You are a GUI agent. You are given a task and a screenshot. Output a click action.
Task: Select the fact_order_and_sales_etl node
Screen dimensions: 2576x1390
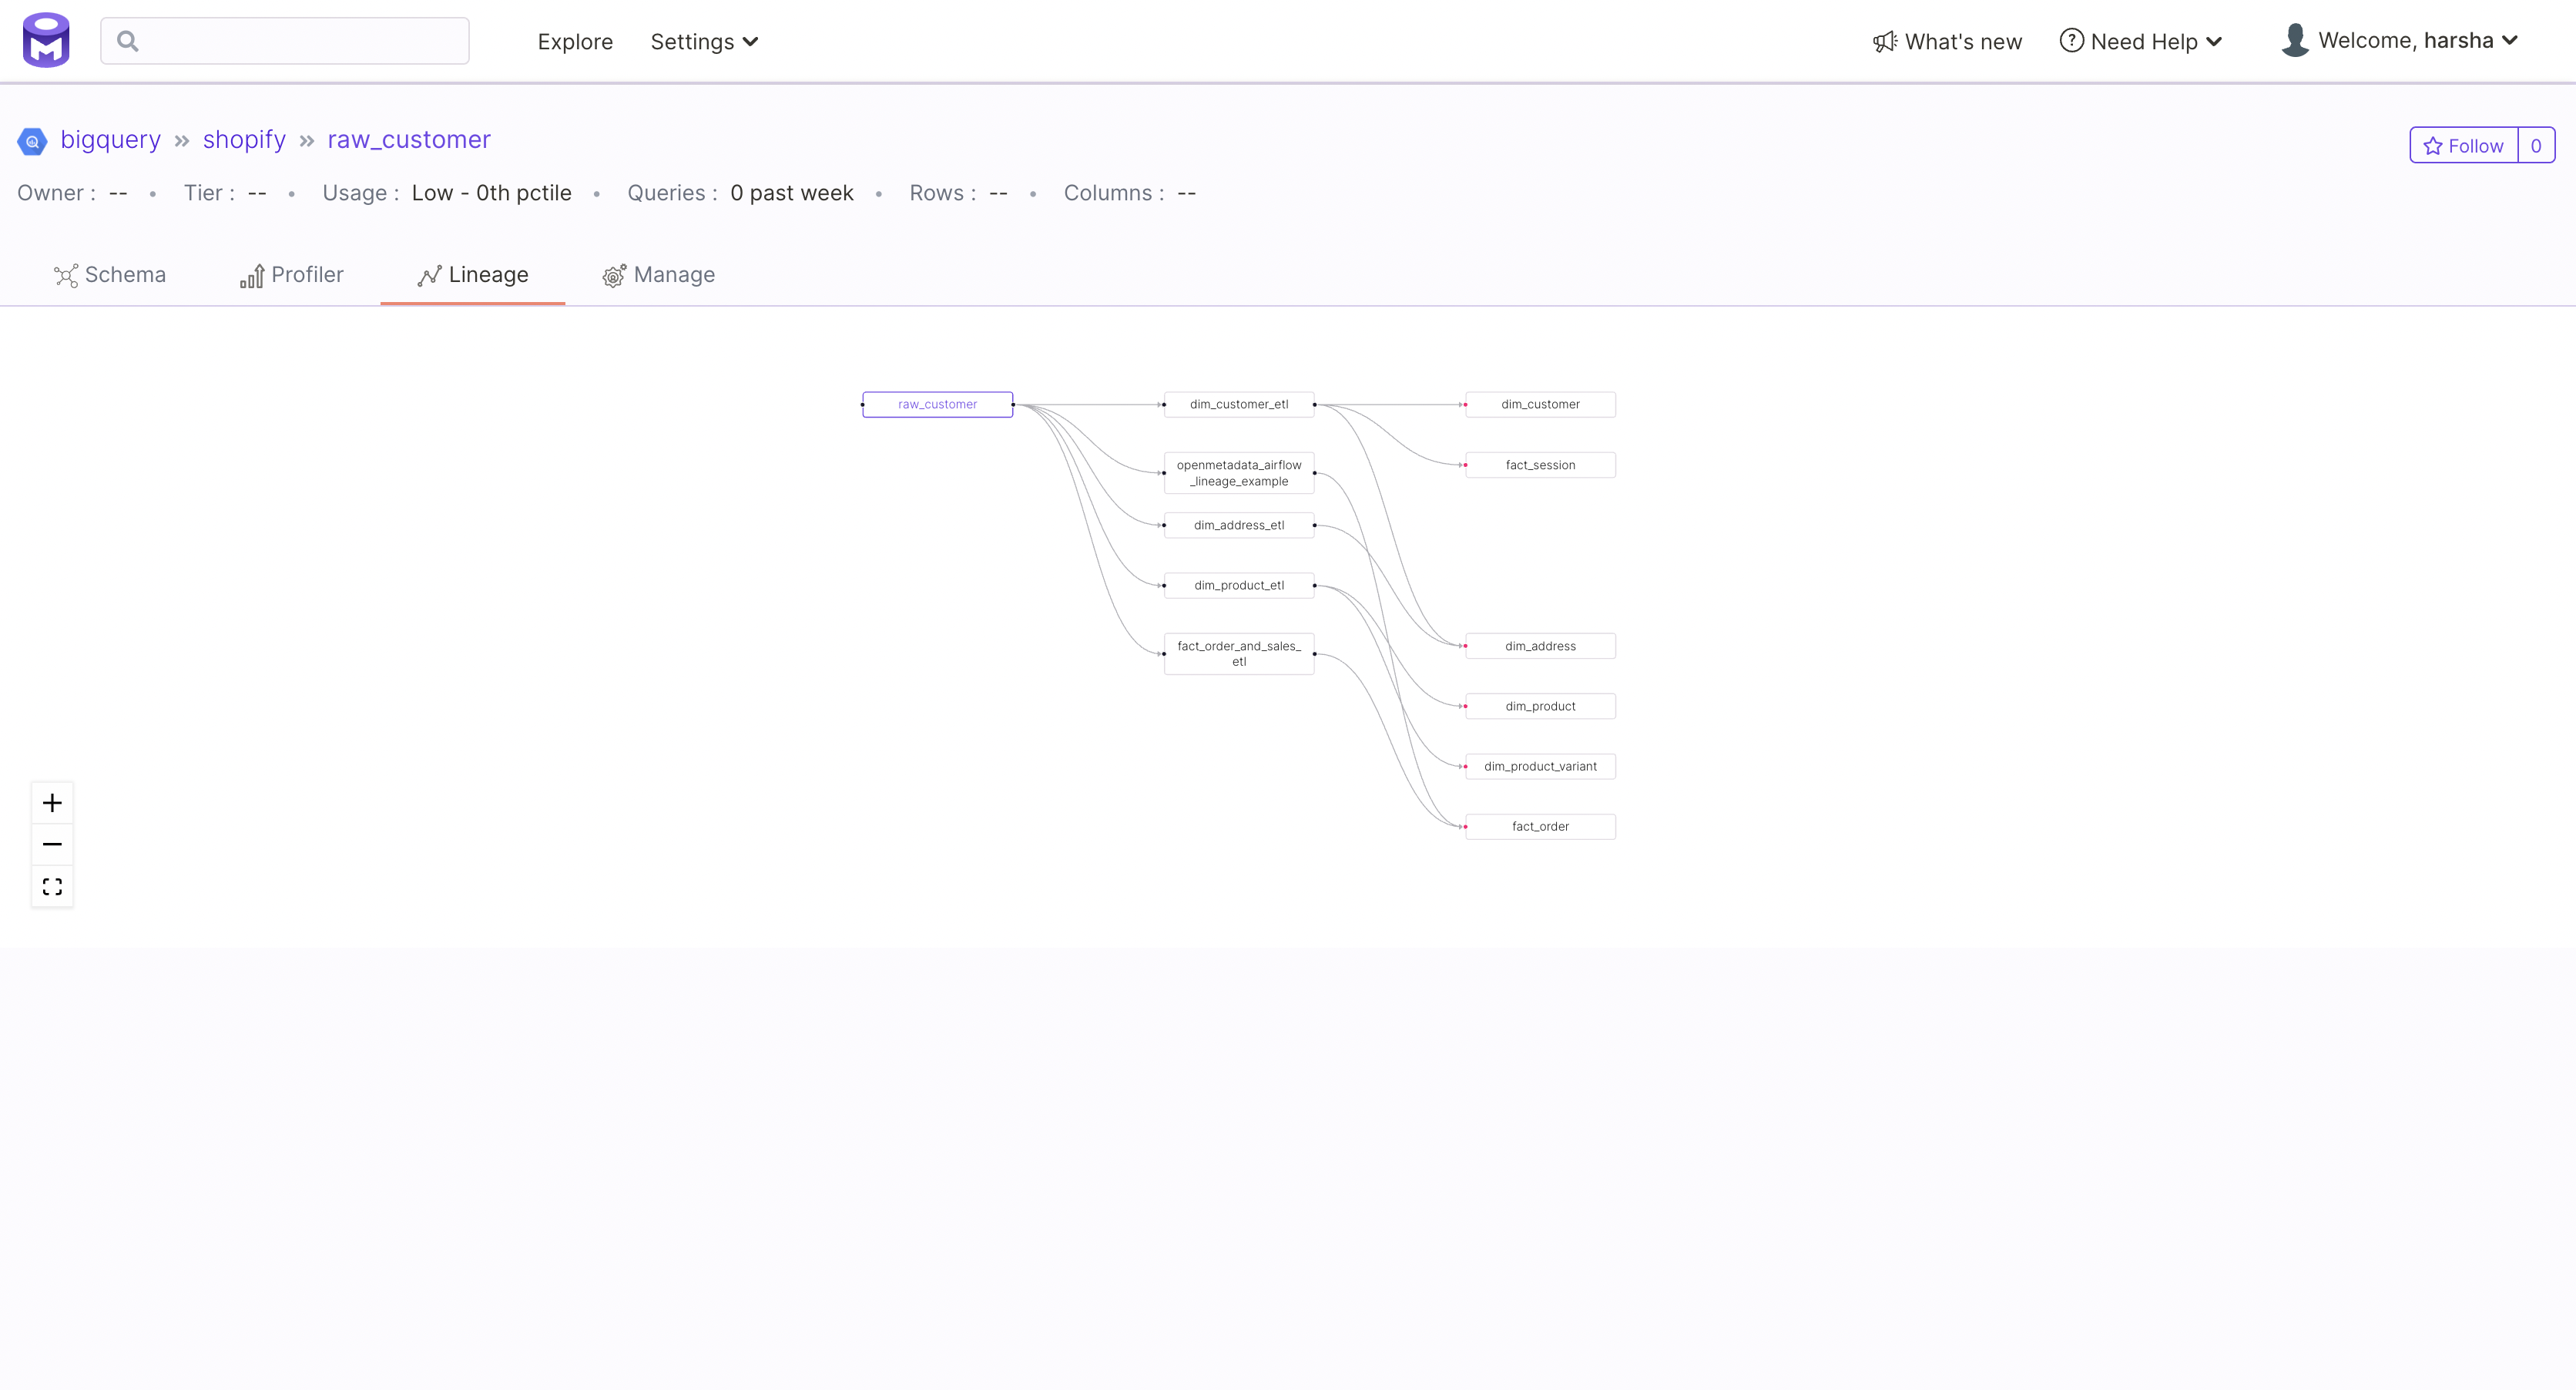[x=1239, y=654]
